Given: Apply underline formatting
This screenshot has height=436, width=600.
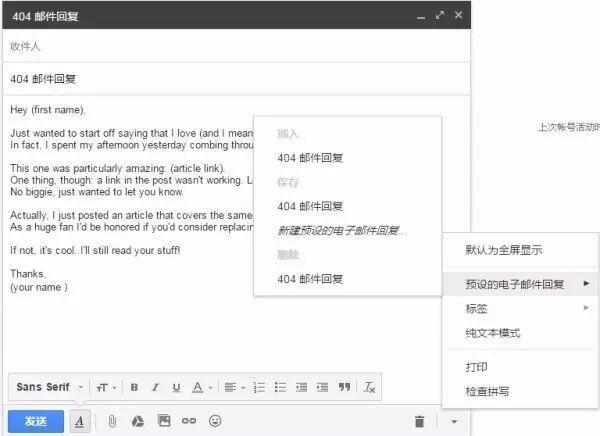Looking at the screenshot, I should pyautogui.click(x=176, y=387).
